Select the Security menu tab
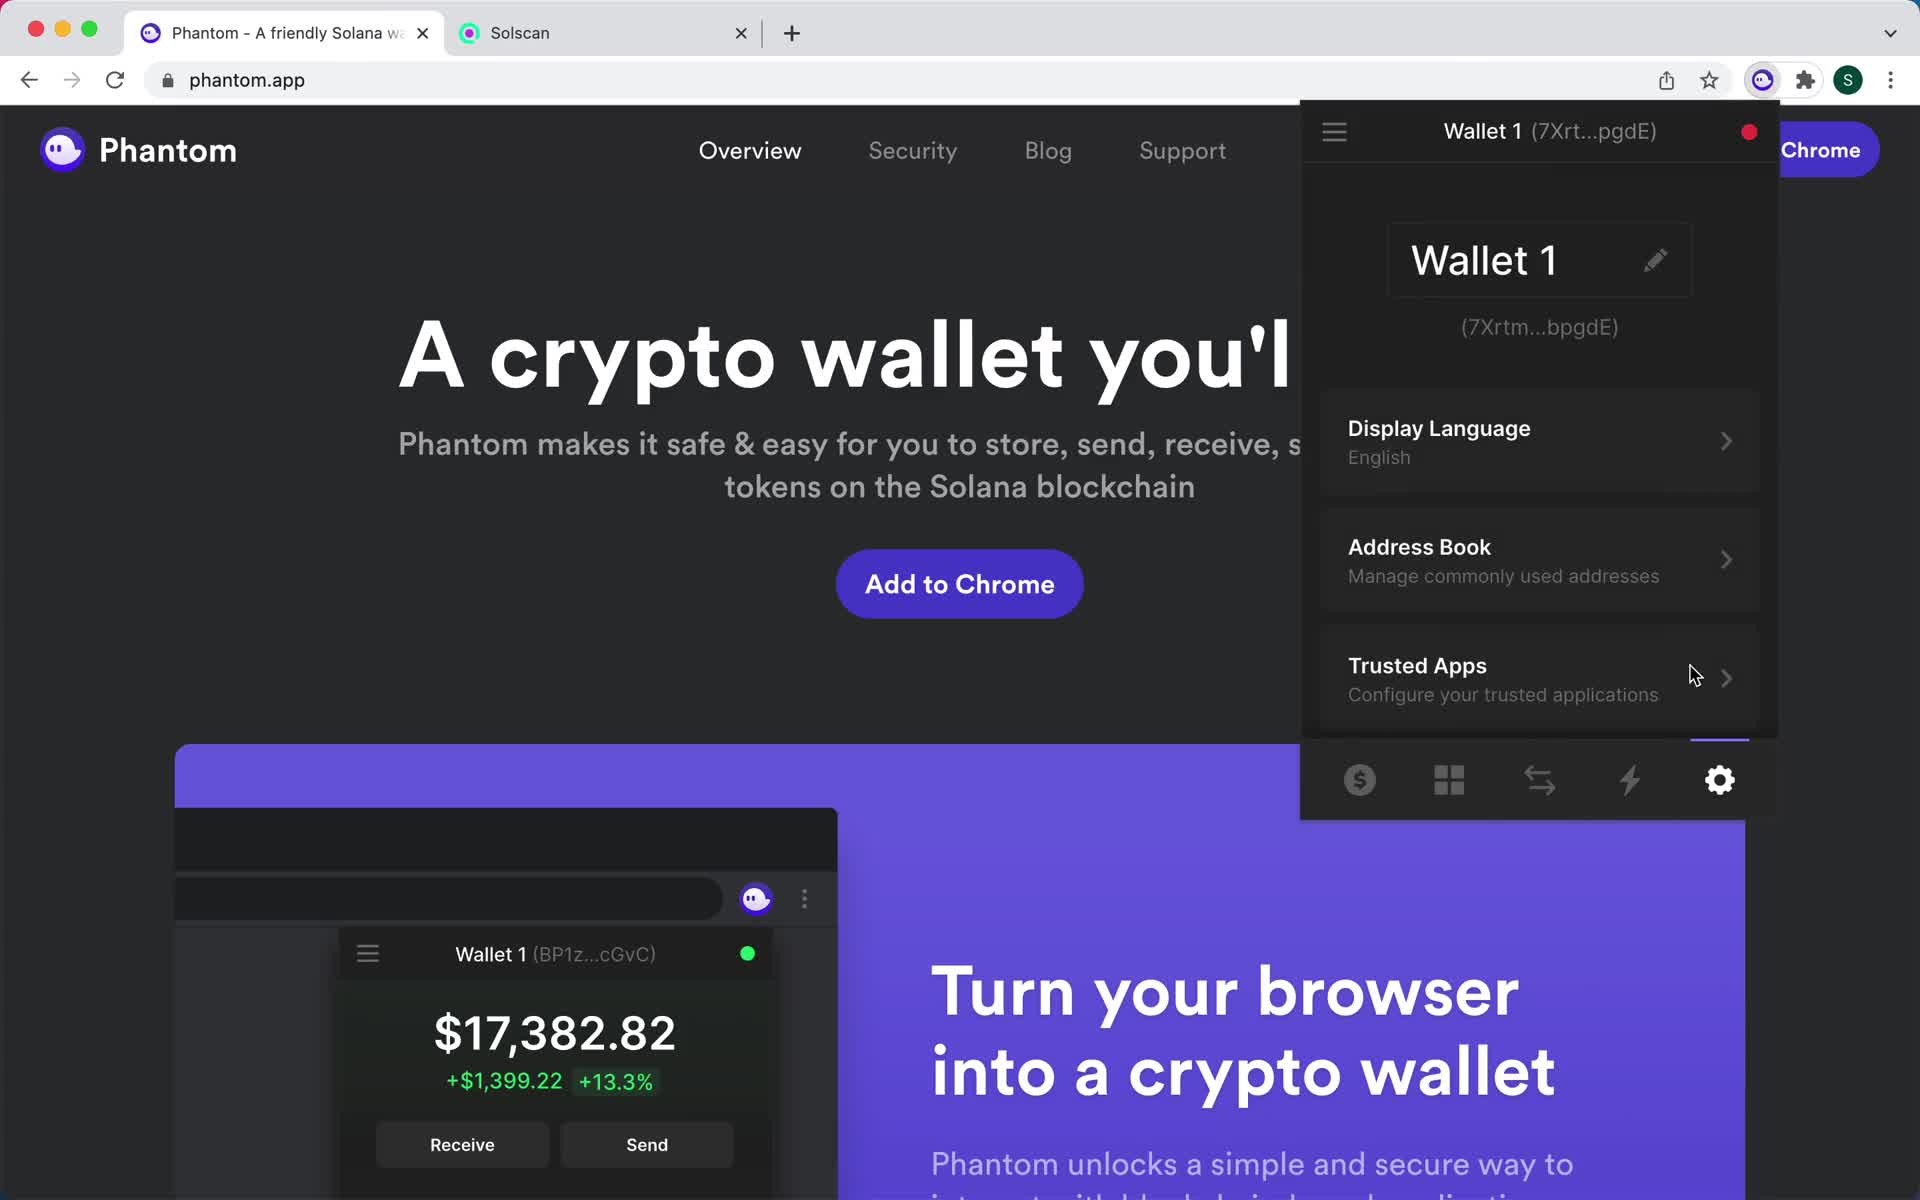Image resolution: width=1920 pixels, height=1200 pixels. coord(912,151)
